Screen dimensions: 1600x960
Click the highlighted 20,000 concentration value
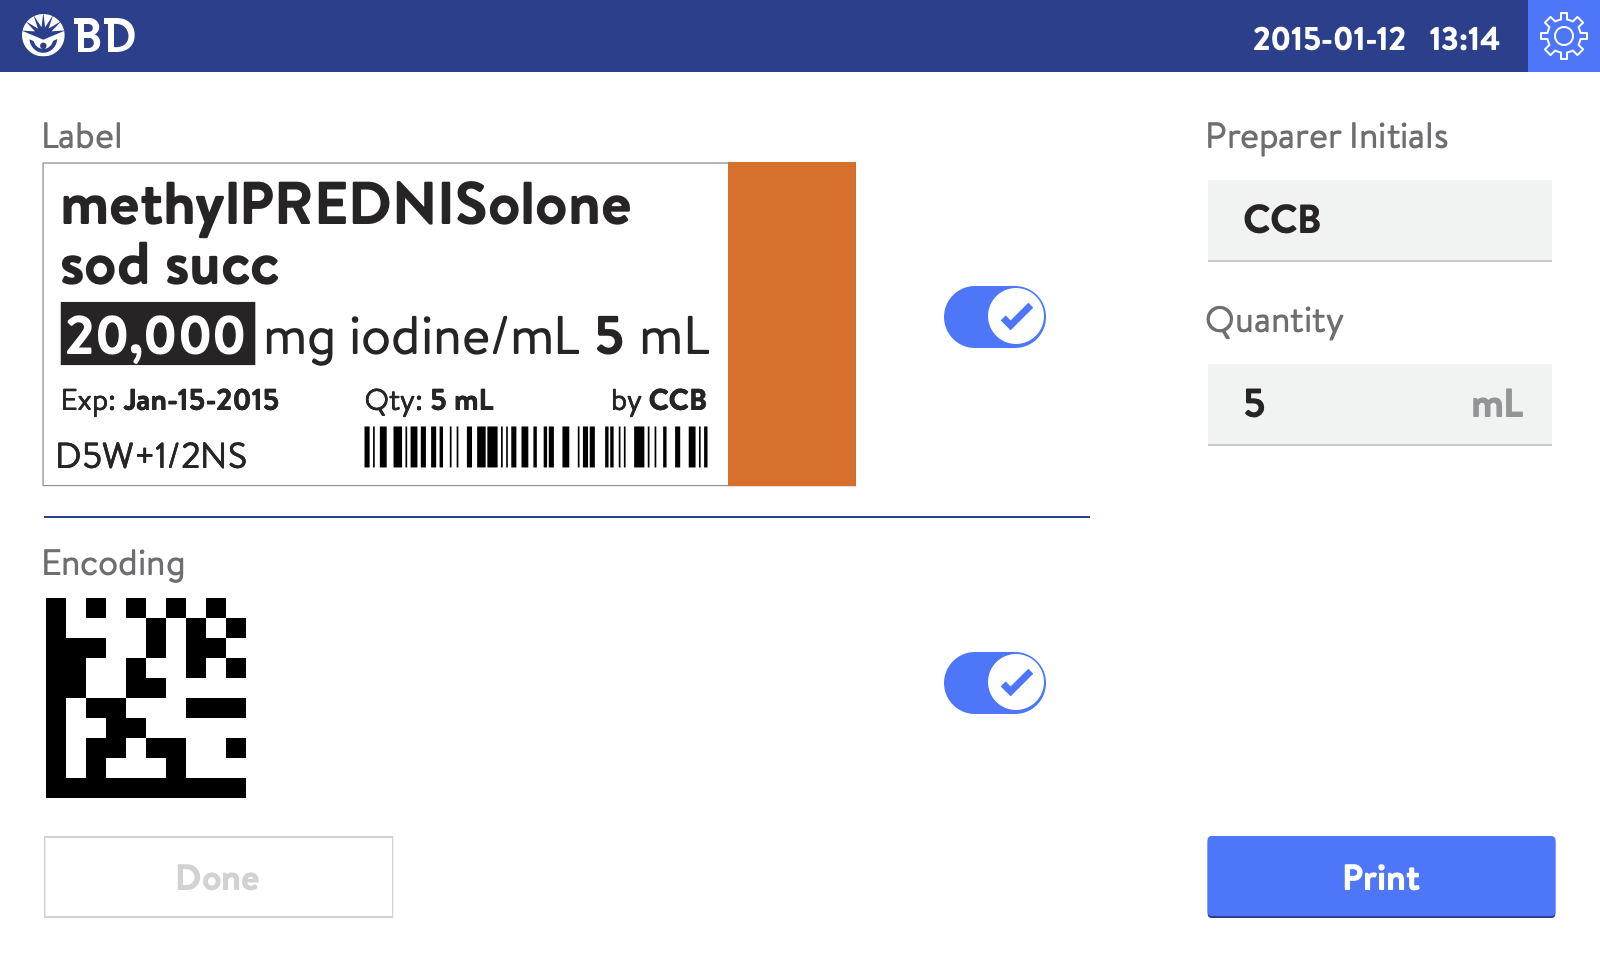(x=158, y=334)
